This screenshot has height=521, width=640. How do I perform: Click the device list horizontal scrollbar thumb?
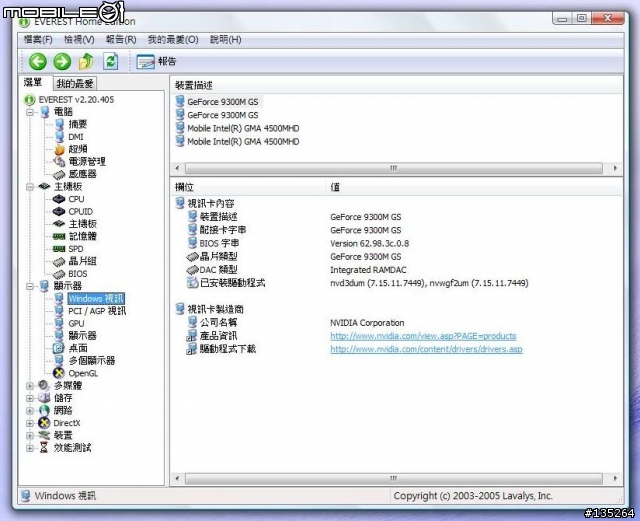[393, 168]
